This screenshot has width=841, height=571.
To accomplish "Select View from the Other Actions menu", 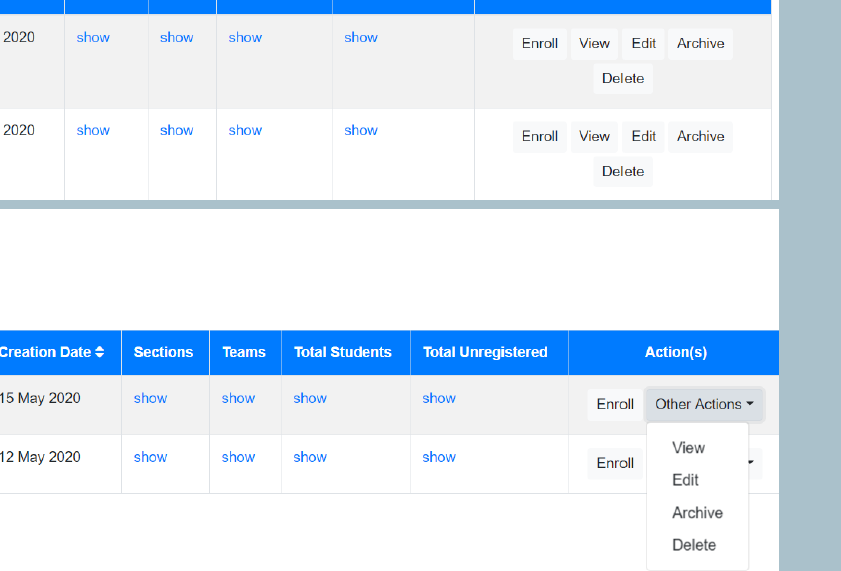I will (688, 448).
